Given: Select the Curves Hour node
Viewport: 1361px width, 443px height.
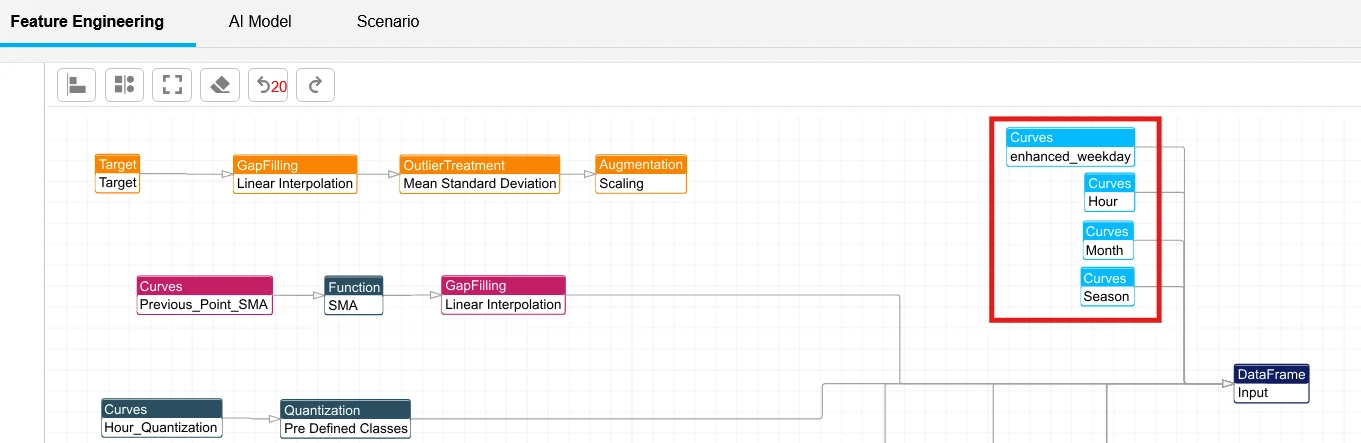Looking at the screenshot, I should 1110,192.
